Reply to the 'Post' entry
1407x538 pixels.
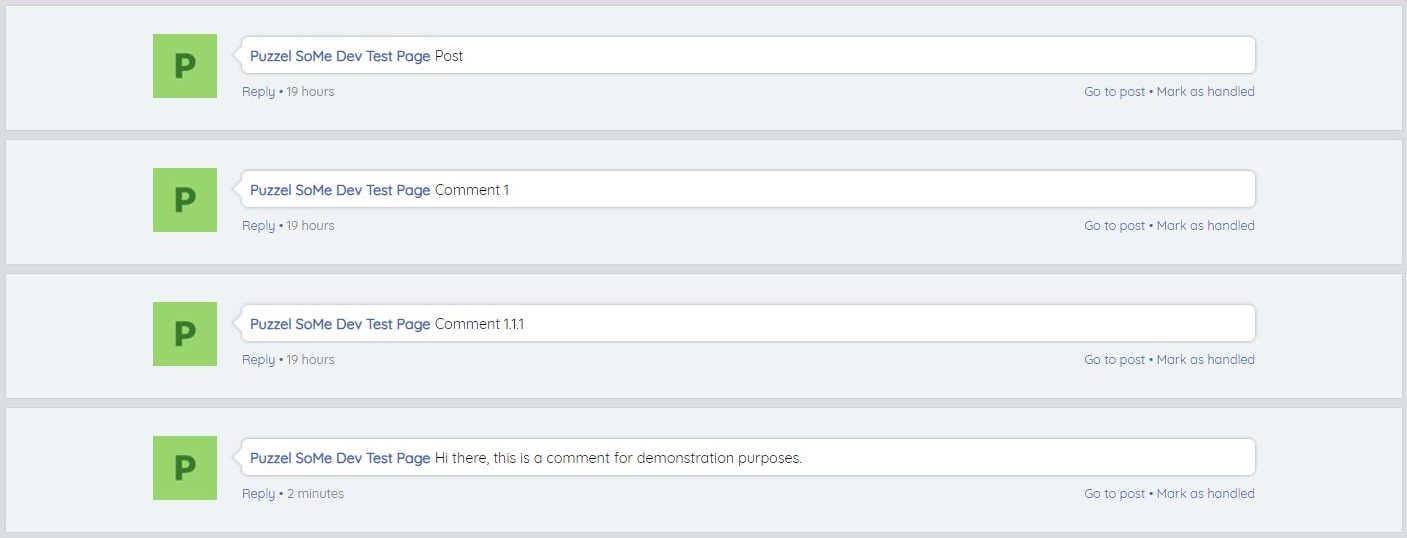click(258, 92)
